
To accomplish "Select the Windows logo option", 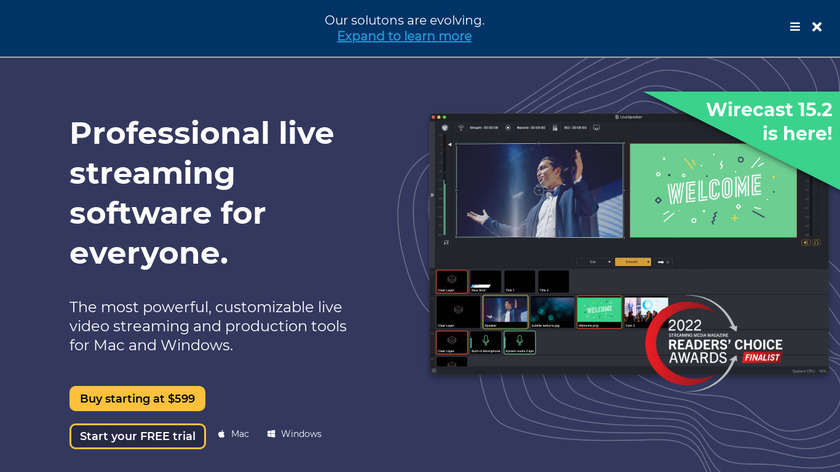I will 294,434.
